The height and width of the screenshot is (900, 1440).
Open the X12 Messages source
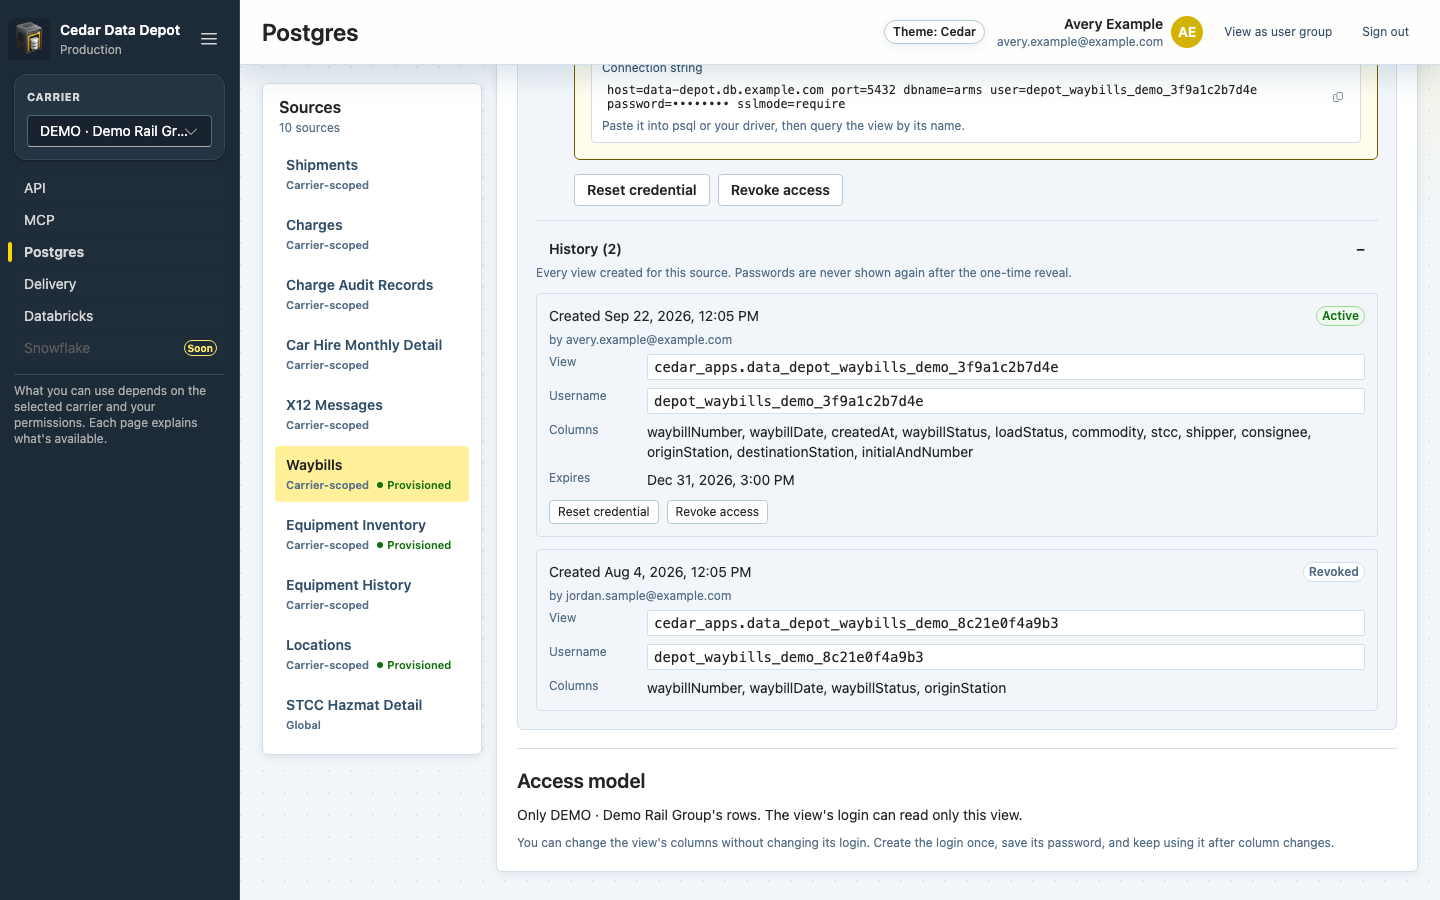pyautogui.click(x=372, y=414)
